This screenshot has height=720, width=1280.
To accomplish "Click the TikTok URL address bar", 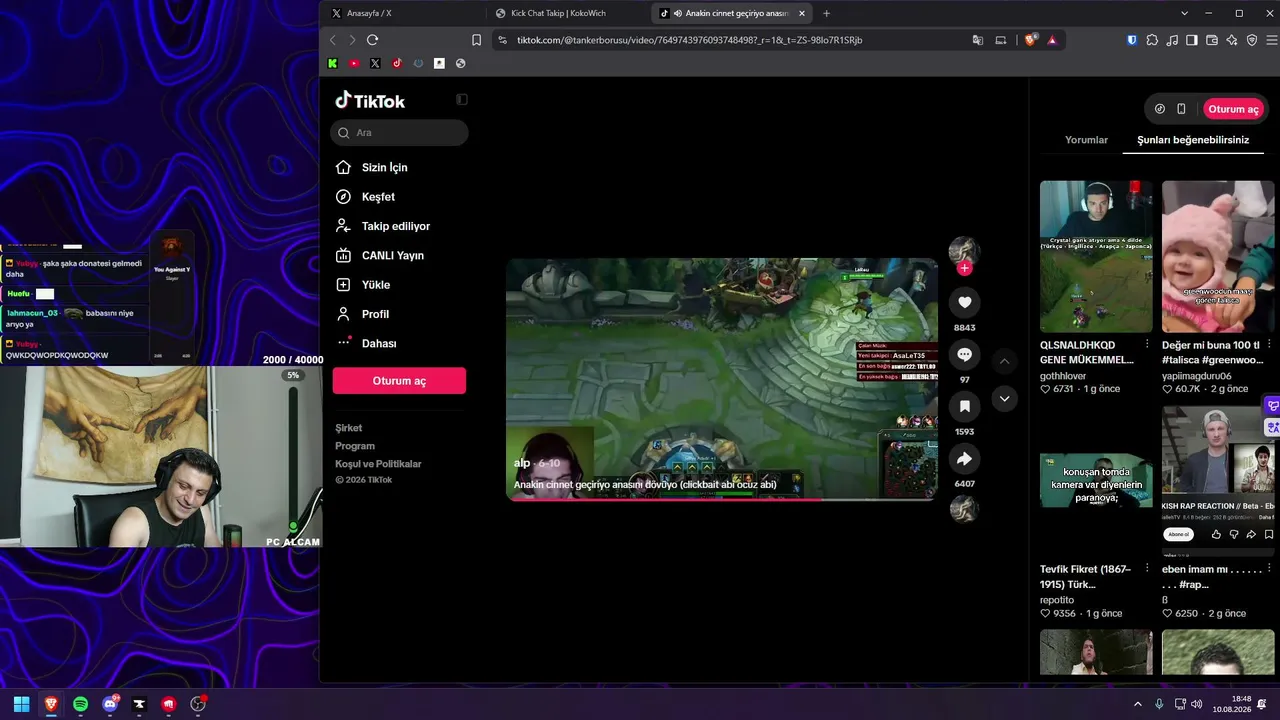I will (689, 40).
